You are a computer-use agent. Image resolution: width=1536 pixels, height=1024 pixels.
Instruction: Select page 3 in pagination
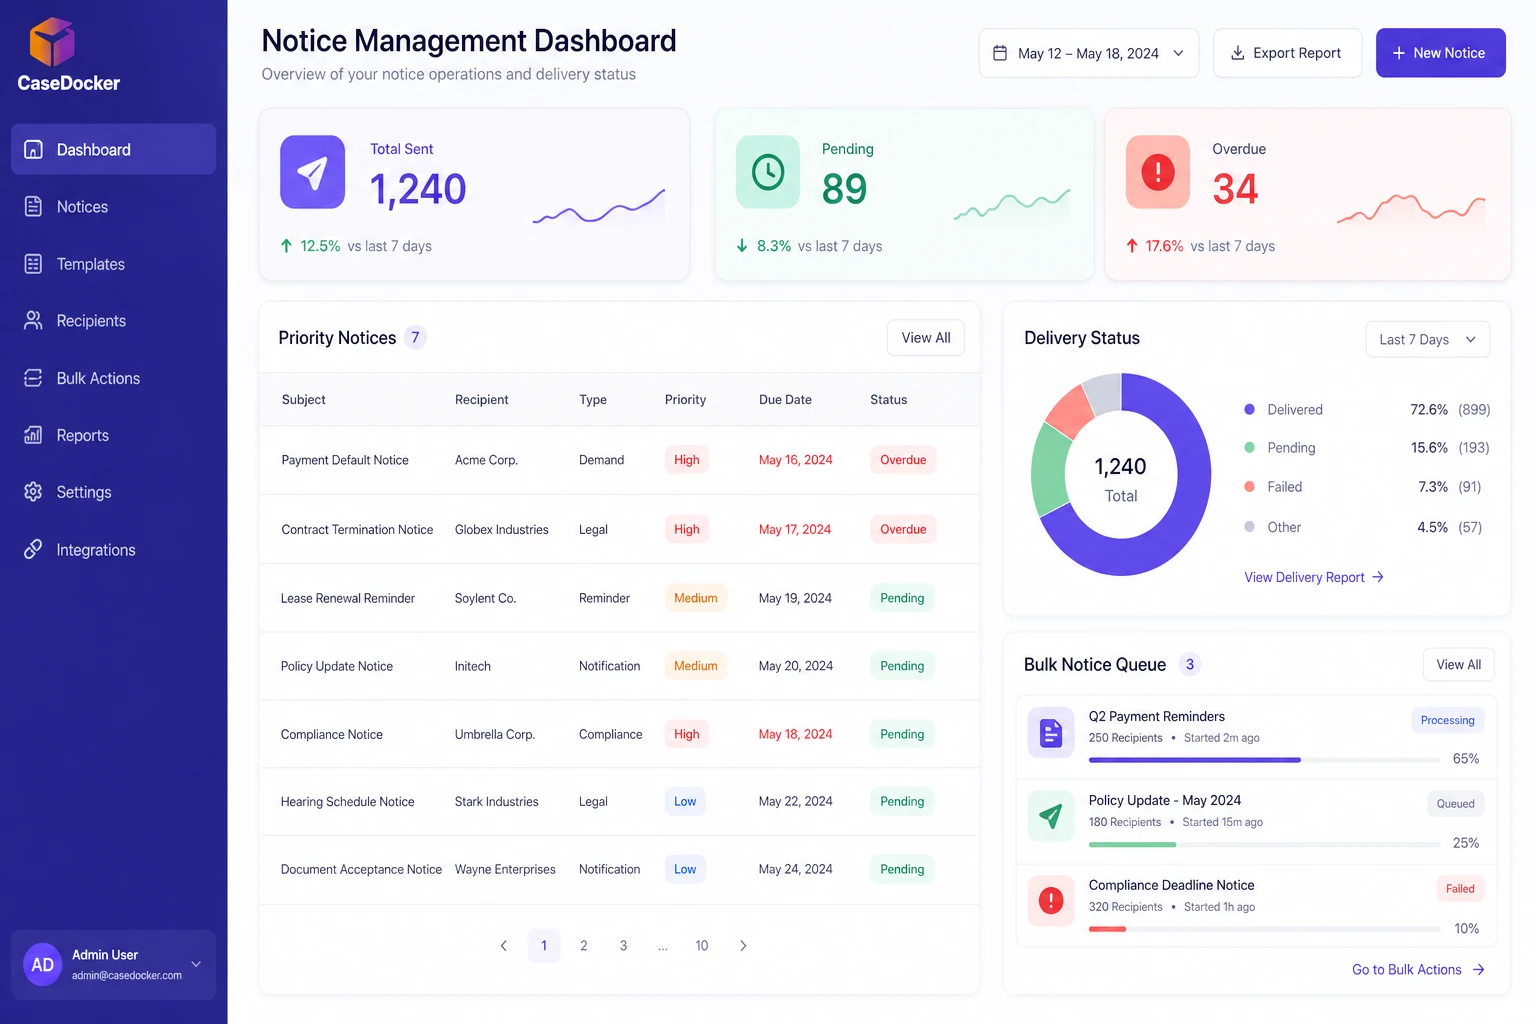(x=623, y=945)
